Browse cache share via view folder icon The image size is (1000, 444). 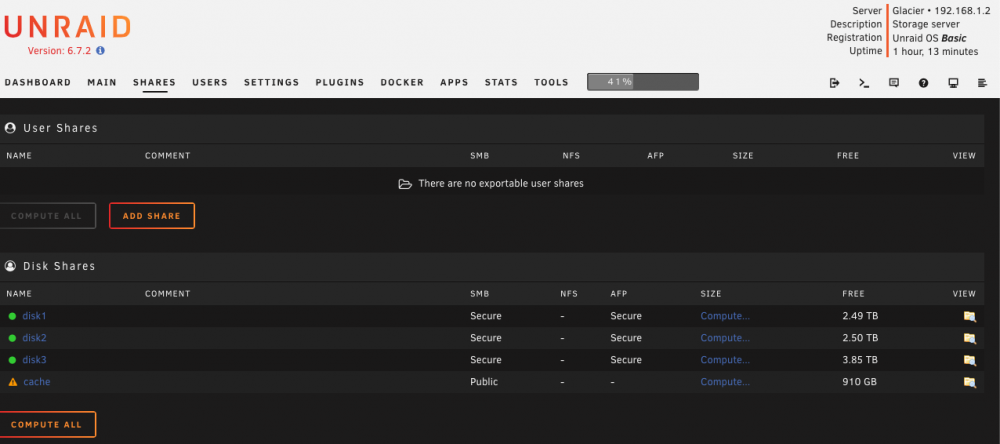coord(969,382)
